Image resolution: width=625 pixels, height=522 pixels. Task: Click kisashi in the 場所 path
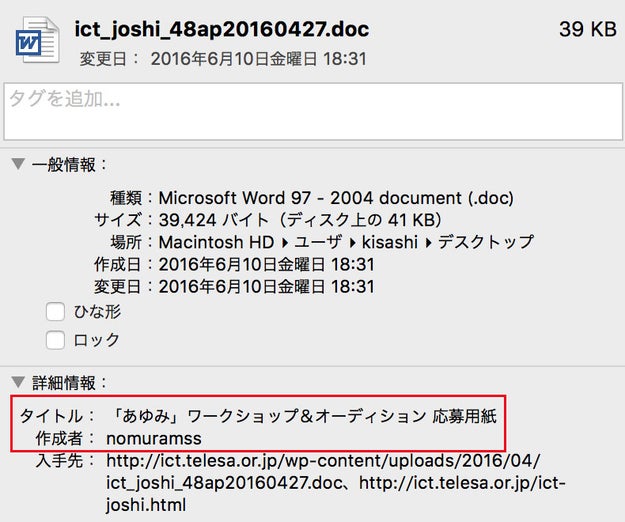pyautogui.click(x=384, y=242)
